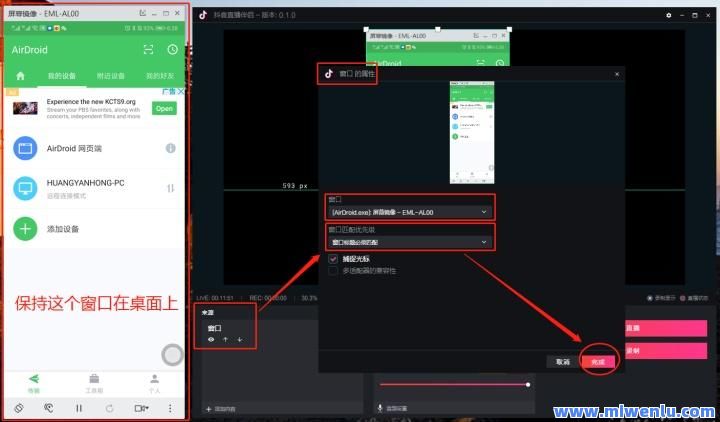Image resolution: width=720 pixels, height=422 pixels.
Task: Click the fullscreen icon in mirror title bar
Action: pos(143,13)
